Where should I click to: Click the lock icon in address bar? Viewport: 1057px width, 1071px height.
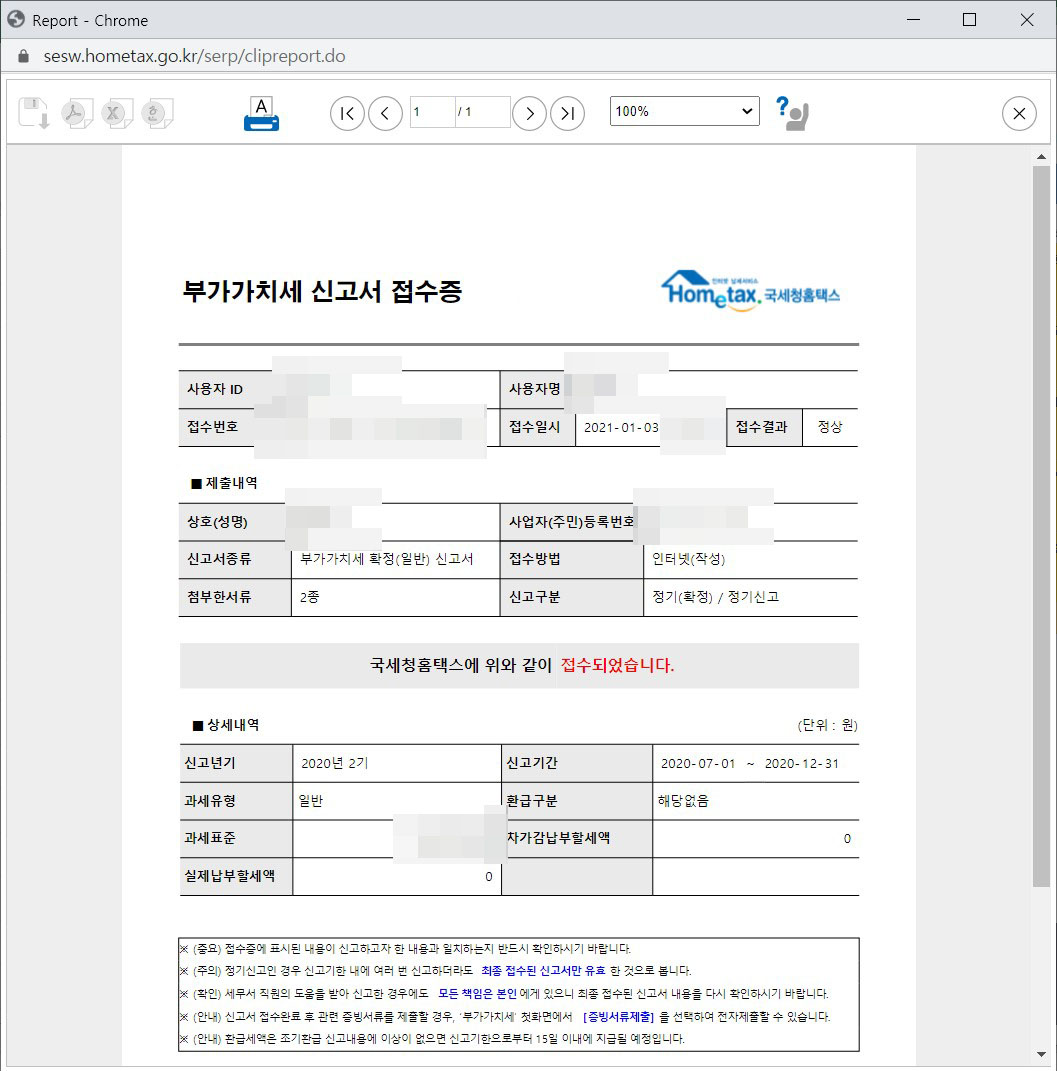pyautogui.click(x=23, y=56)
